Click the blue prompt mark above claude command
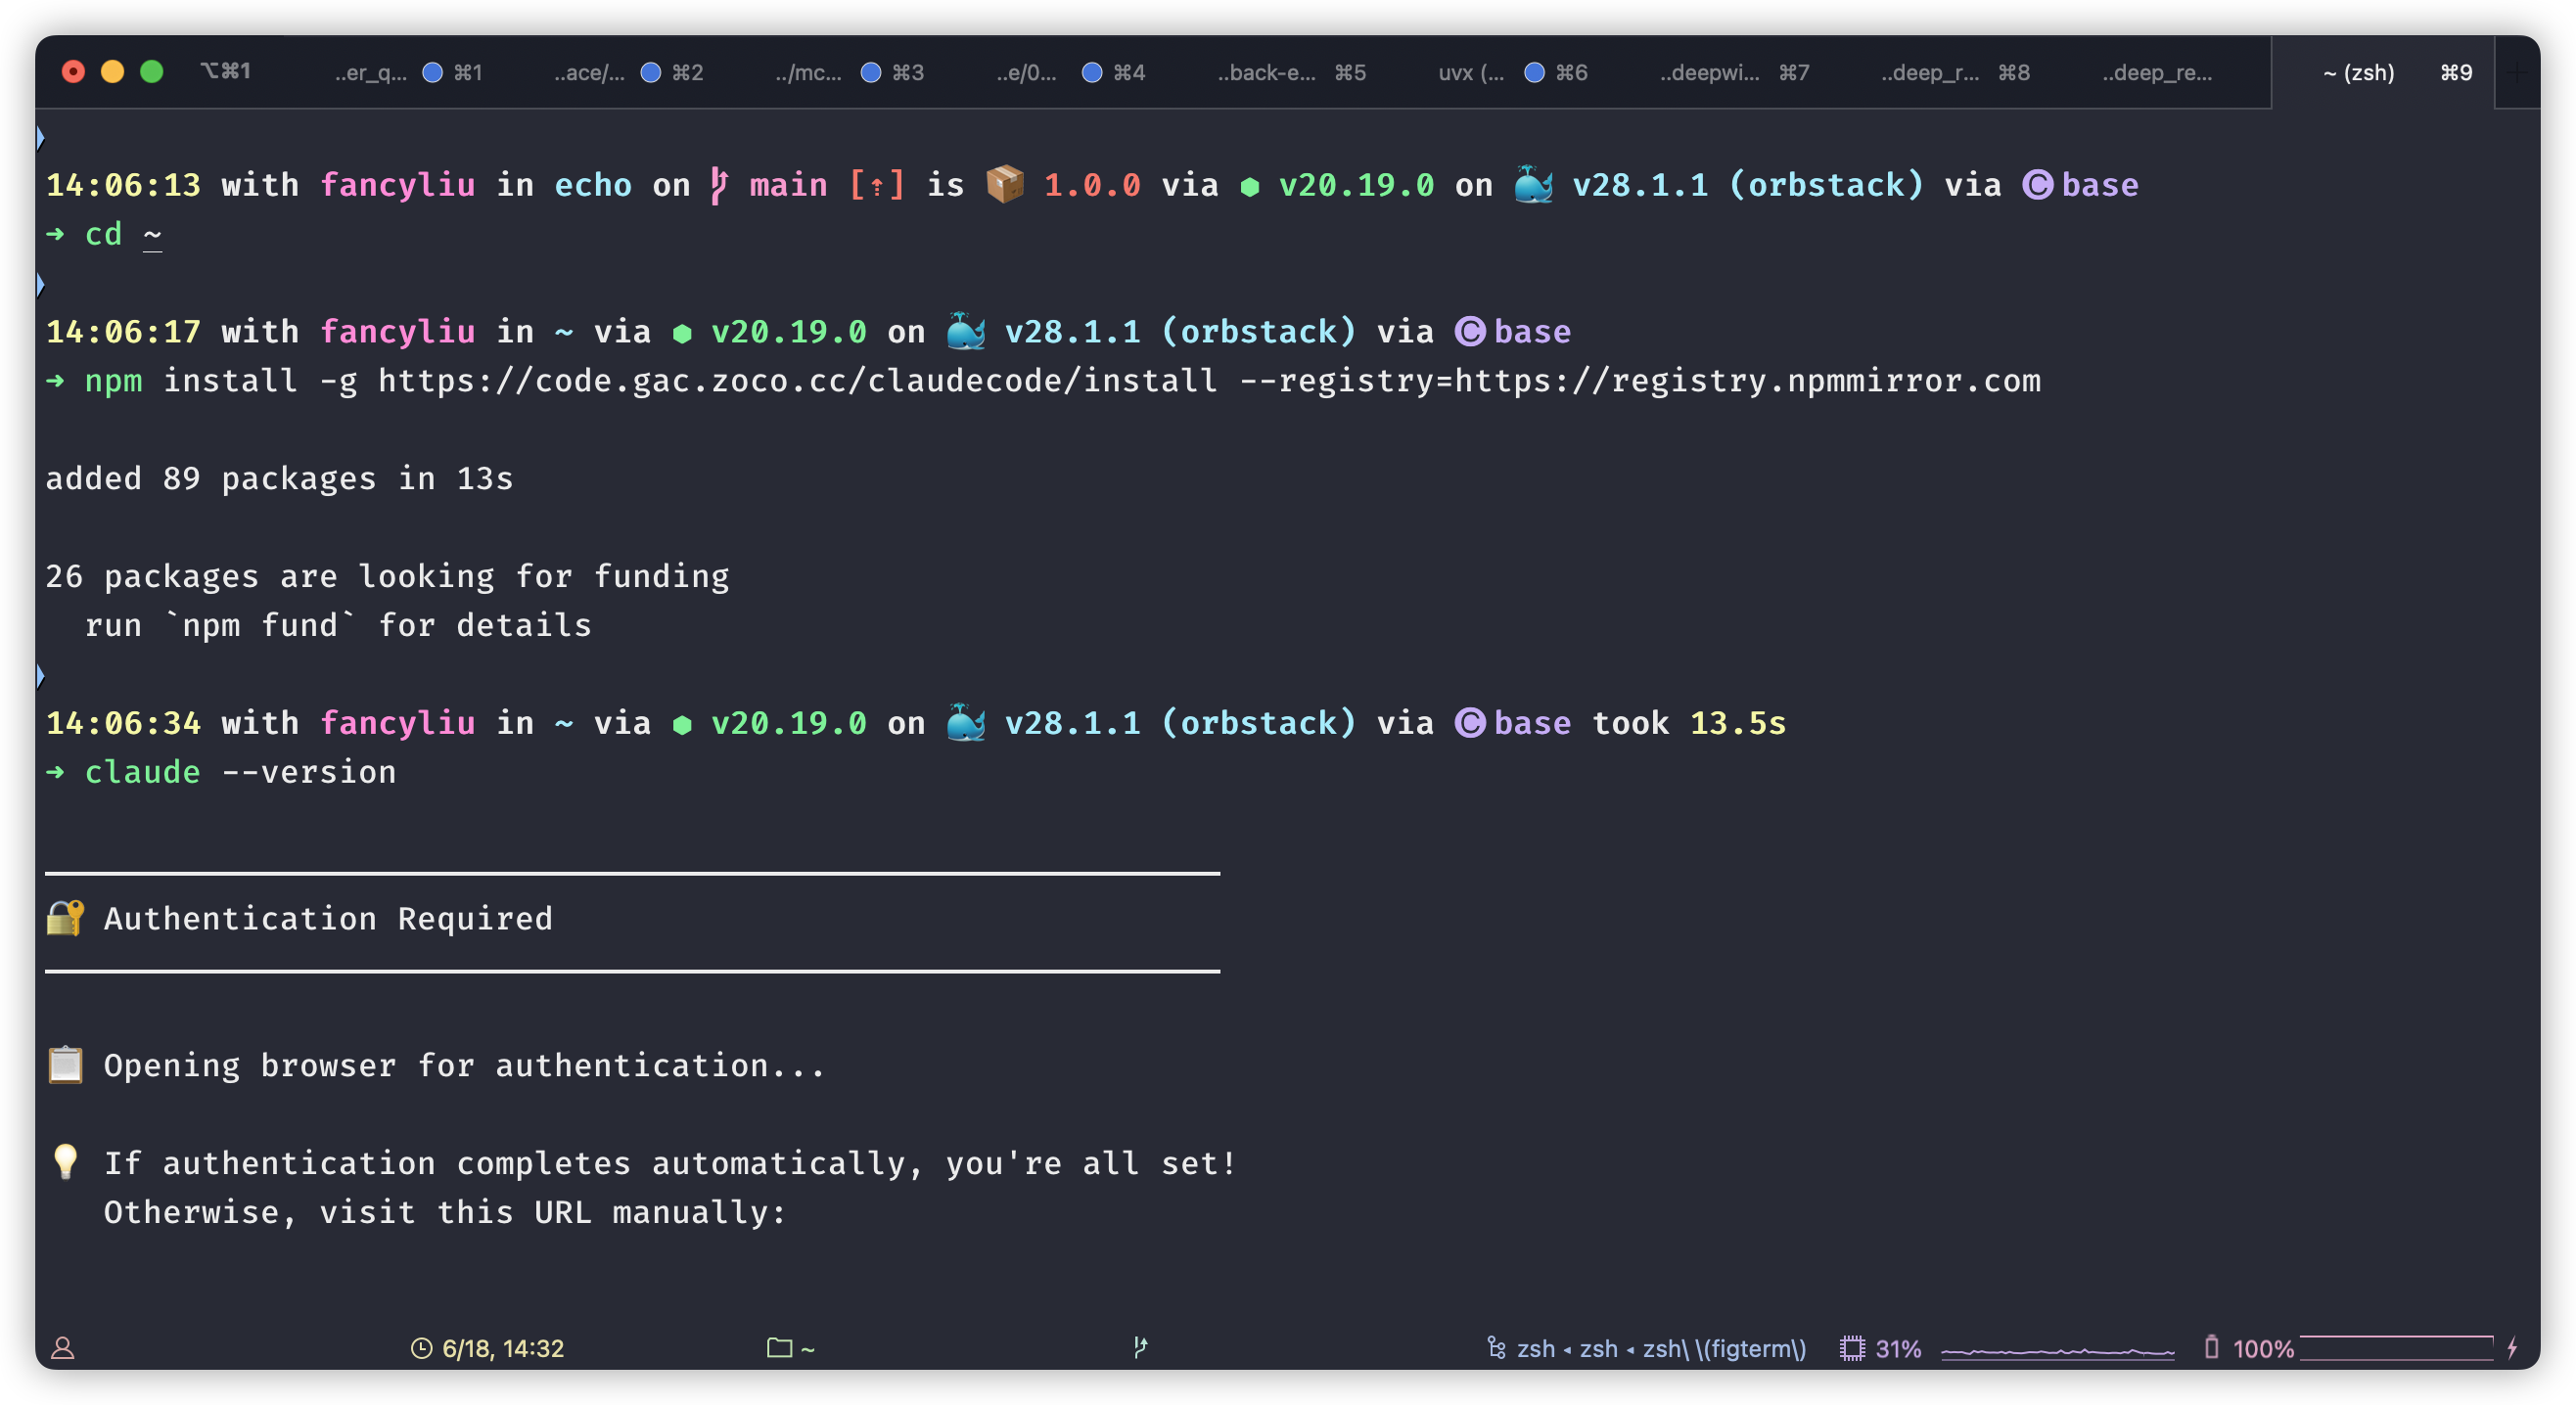Image resolution: width=2576 pixels, height=1405 pixels. [x=40, y=676]
